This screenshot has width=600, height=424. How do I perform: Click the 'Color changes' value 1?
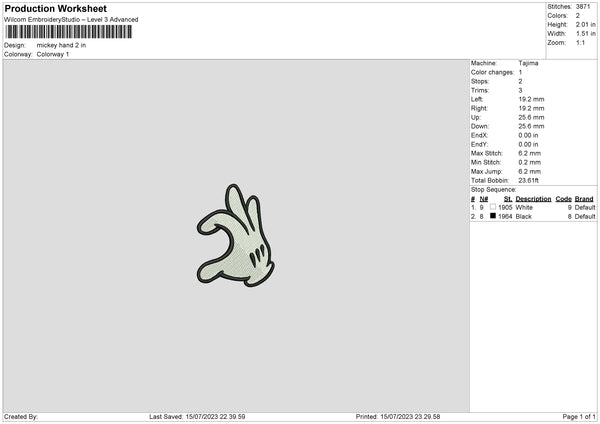tap(520, 72)
